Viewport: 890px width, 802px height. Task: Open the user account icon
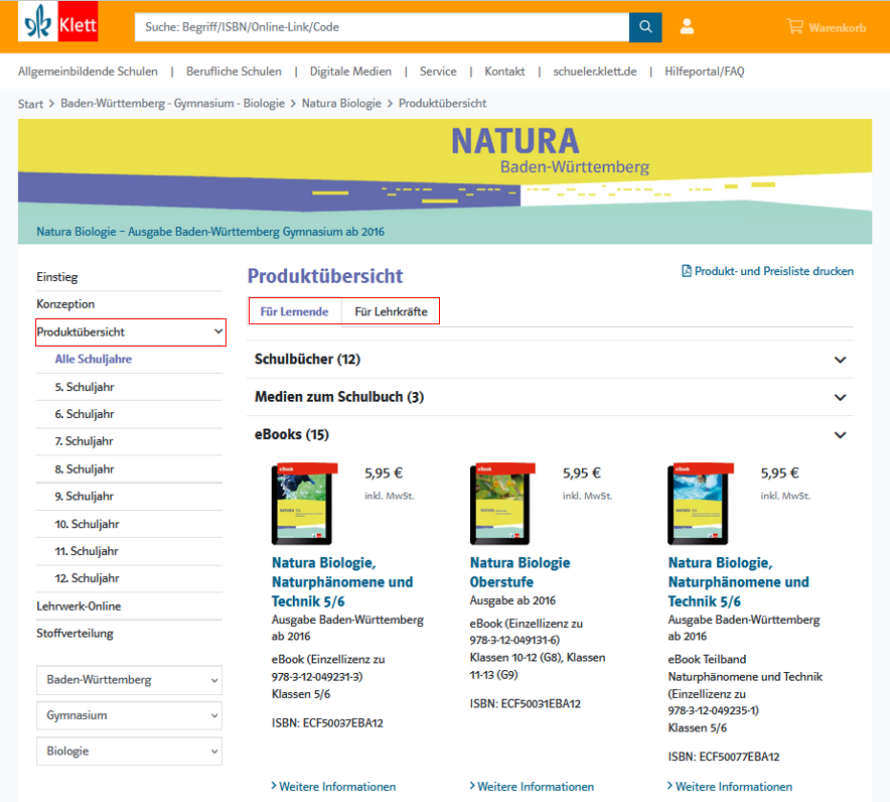tap(687, 27)
